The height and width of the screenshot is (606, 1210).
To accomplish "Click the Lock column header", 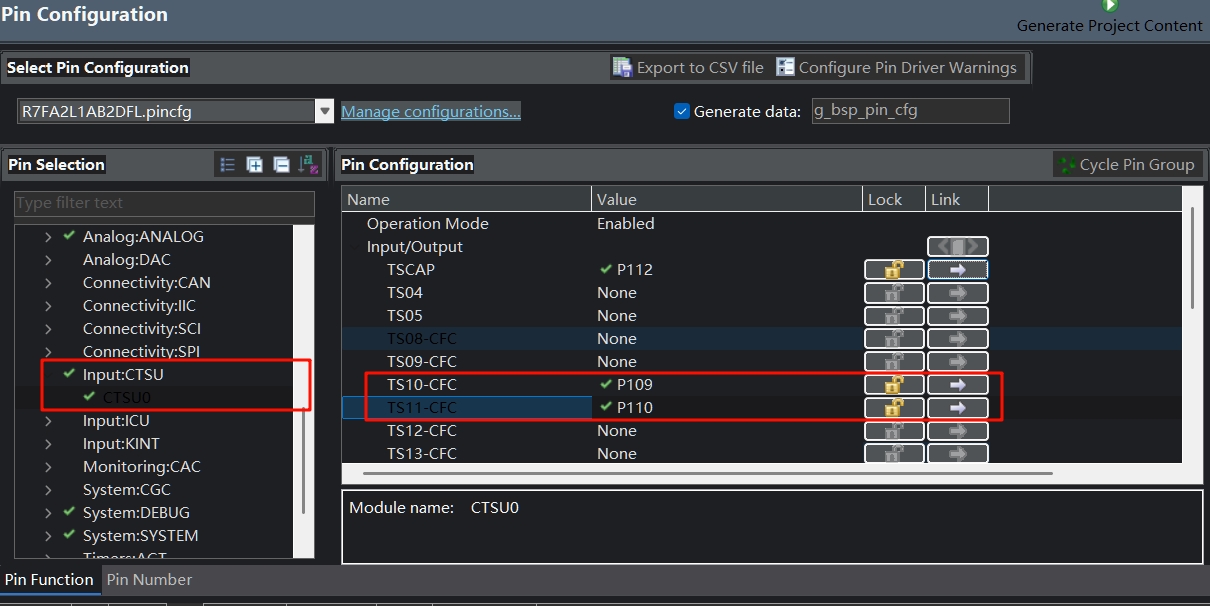I will (894, 199).
